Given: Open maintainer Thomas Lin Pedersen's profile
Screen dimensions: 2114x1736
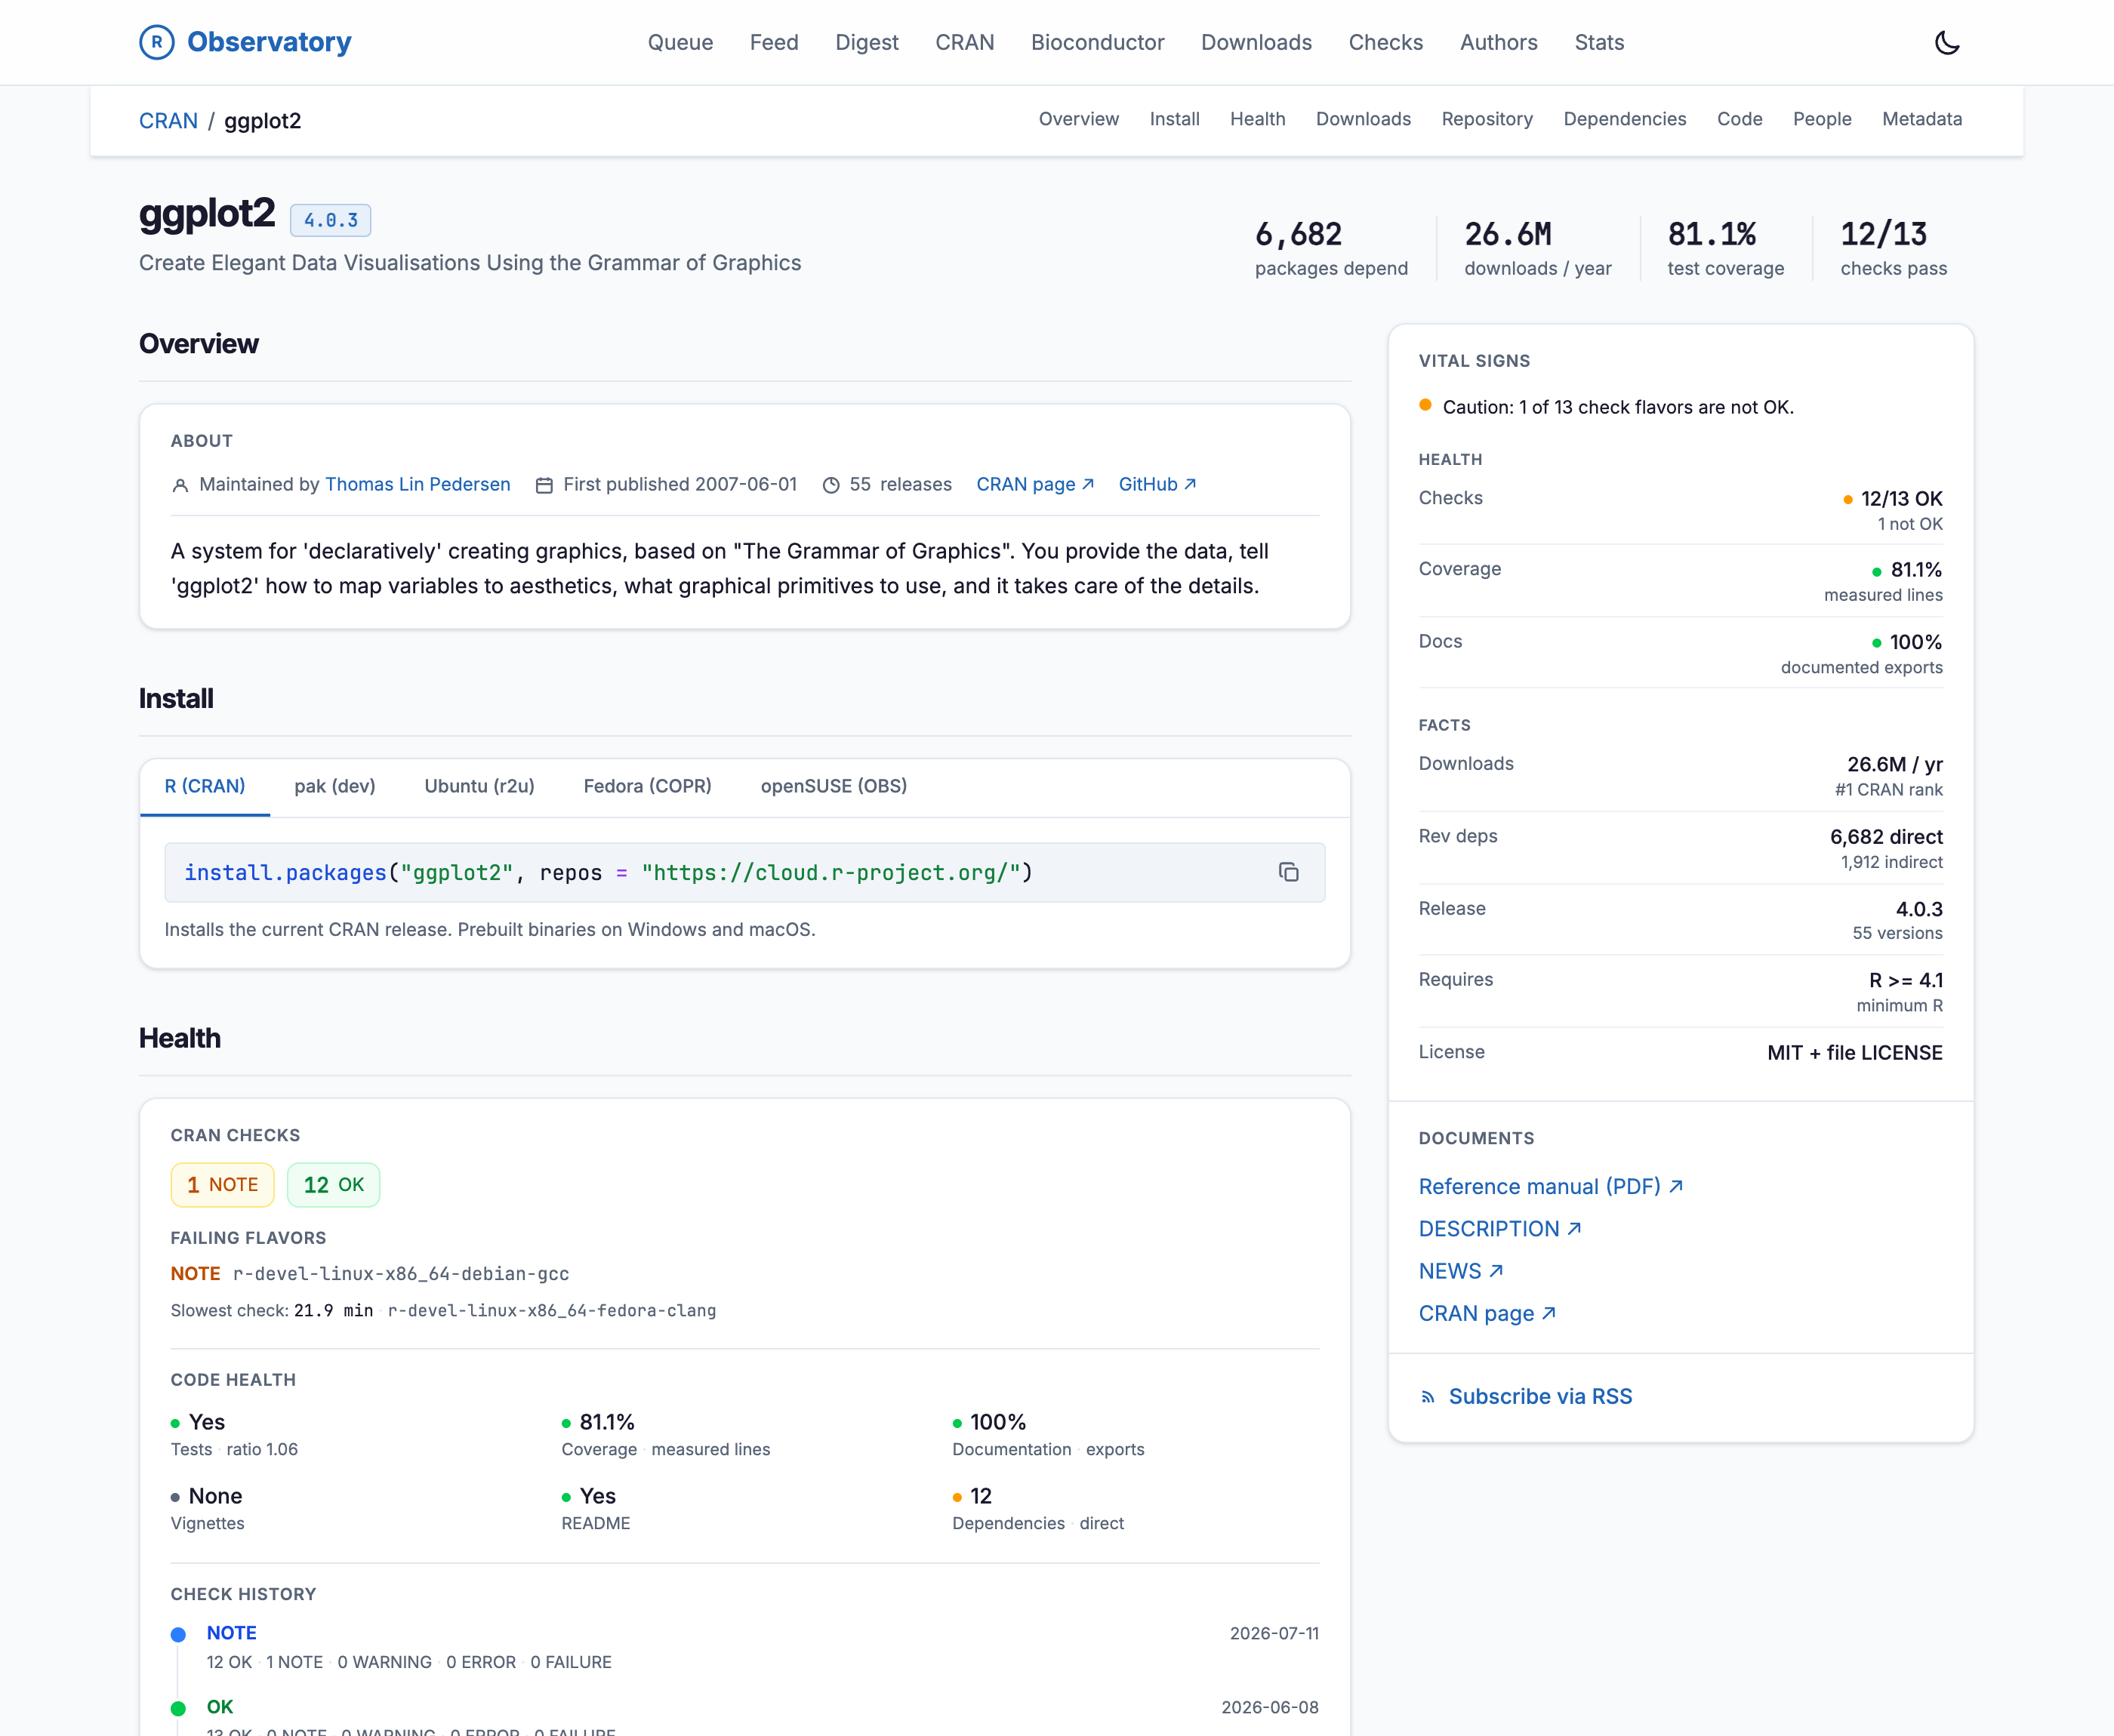Looking at the screenshot, I should [x=417, y=484].
